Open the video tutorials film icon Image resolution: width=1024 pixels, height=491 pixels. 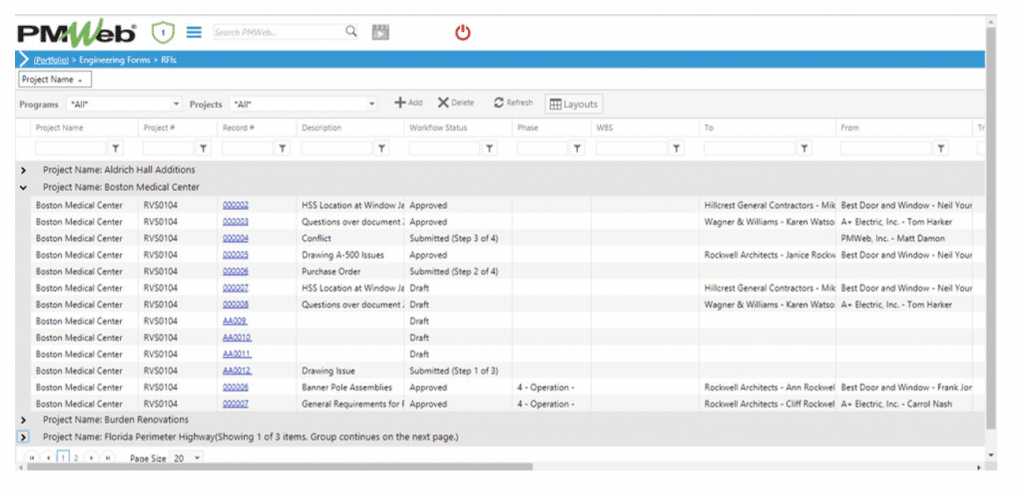click(381, 32)
